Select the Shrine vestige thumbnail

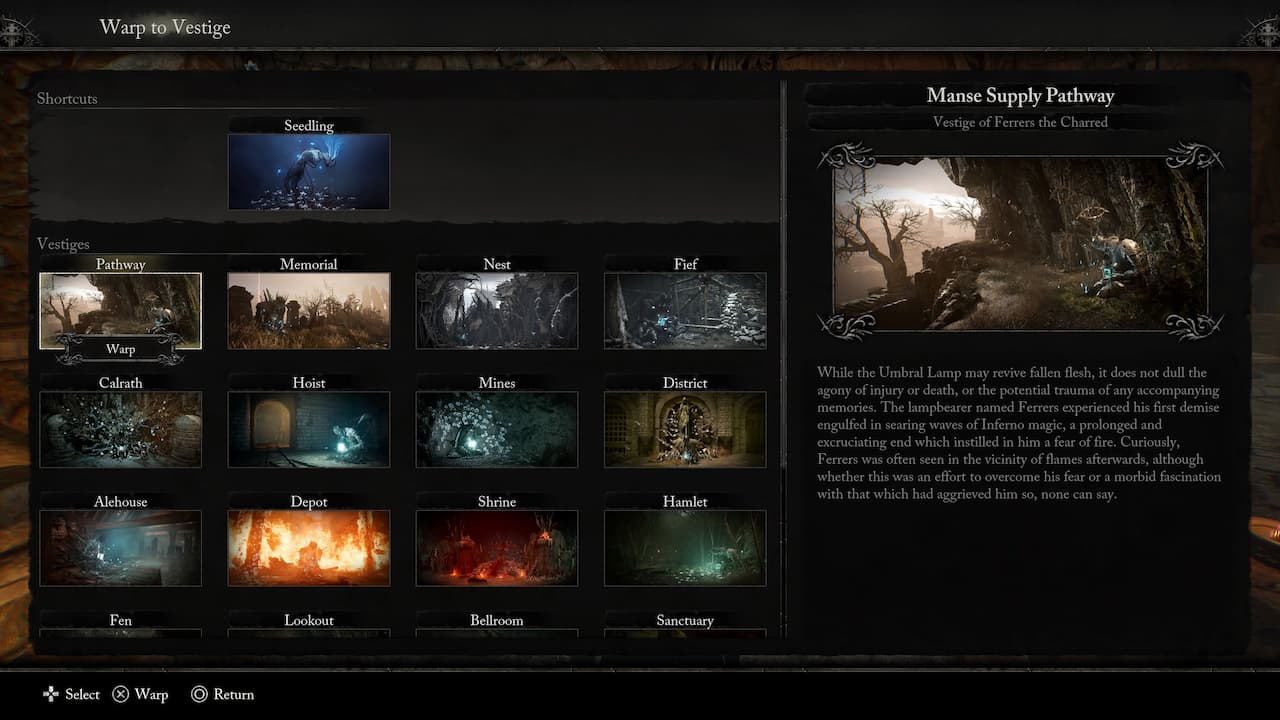(497, 548)
